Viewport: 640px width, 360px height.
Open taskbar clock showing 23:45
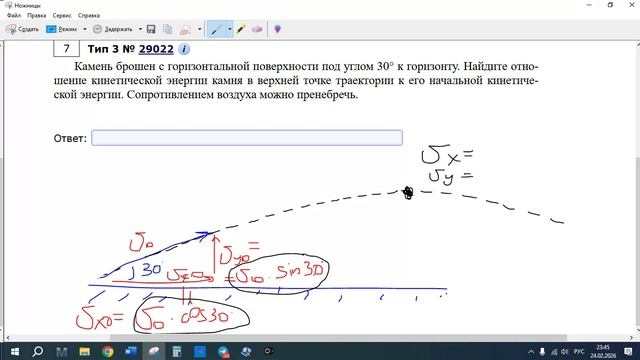603,351
